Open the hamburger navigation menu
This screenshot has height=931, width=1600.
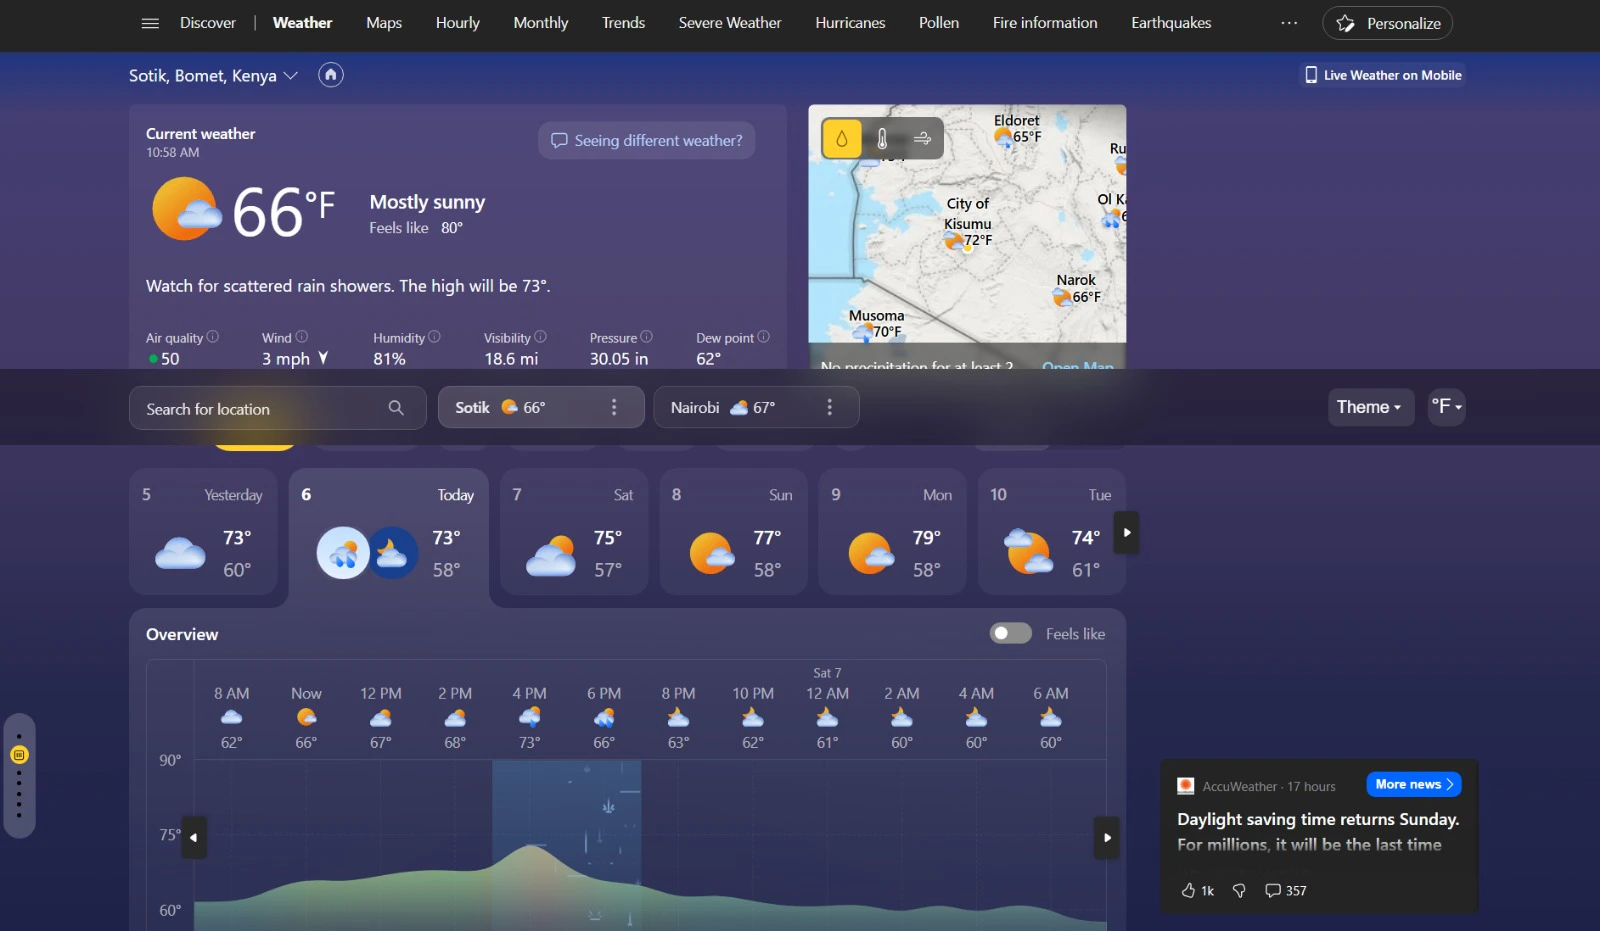(x=150, y=23)
